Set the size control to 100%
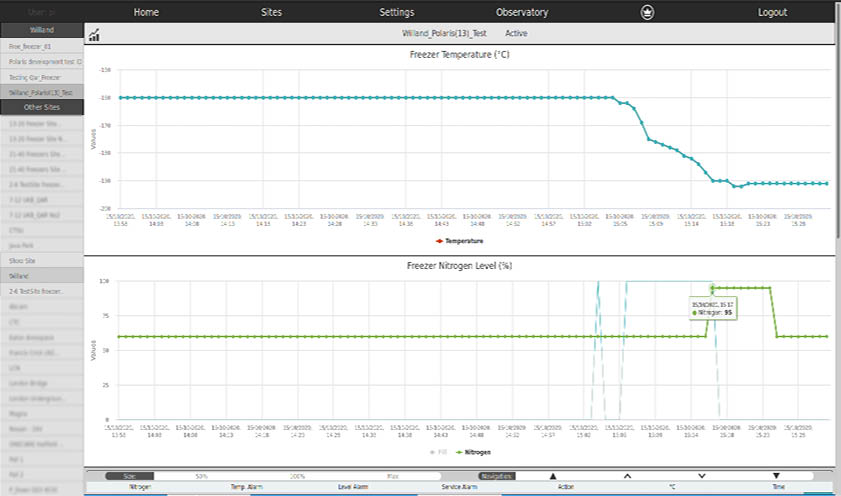 [x=299, y=477]
